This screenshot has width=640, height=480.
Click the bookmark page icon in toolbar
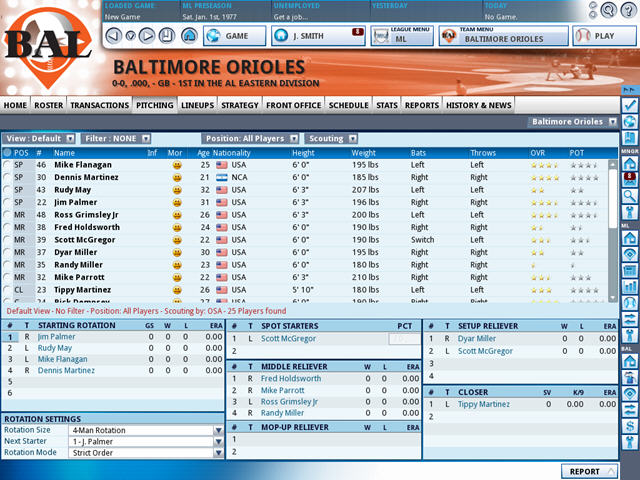click(167, 36)
